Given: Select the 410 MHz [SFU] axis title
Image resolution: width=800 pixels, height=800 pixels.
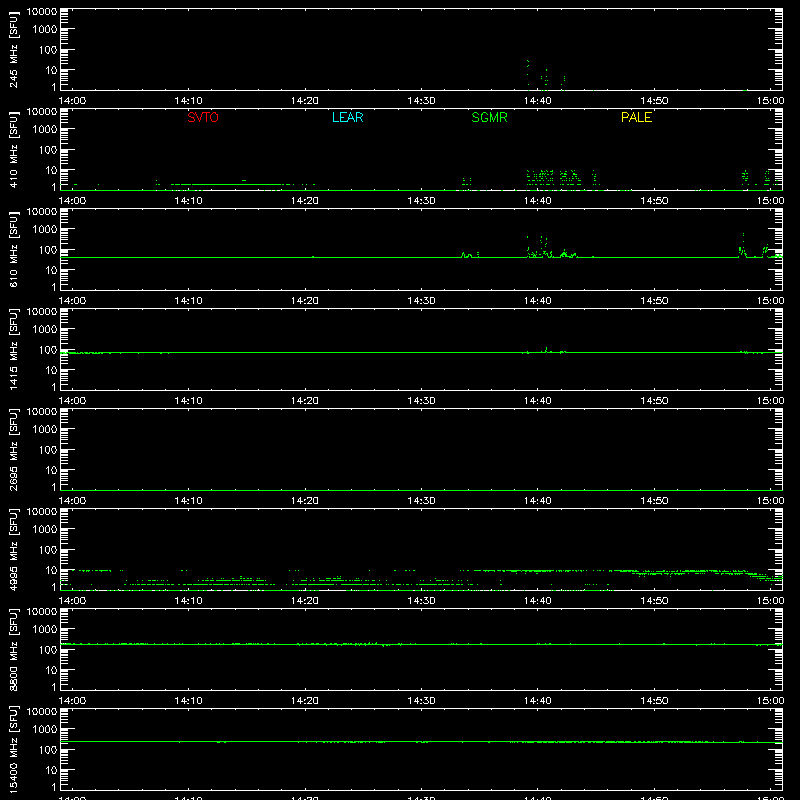Looking at the screenshot, I should 14,149.
